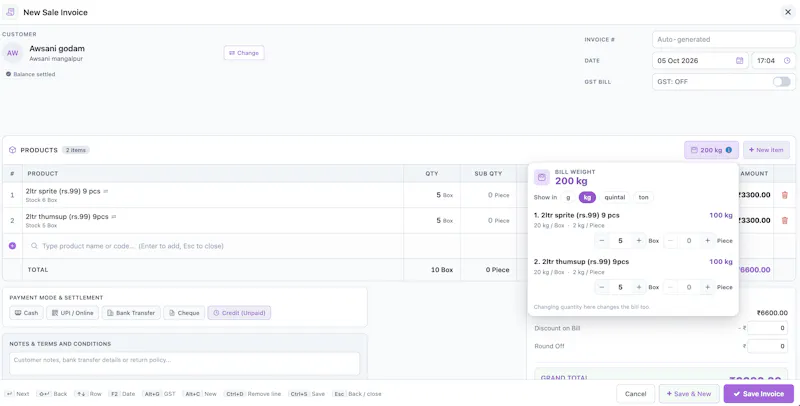Screen dimensions: 800x406
Task: Increase thumsup Box quantity in weight popup
Action: (x=639, y=287)
